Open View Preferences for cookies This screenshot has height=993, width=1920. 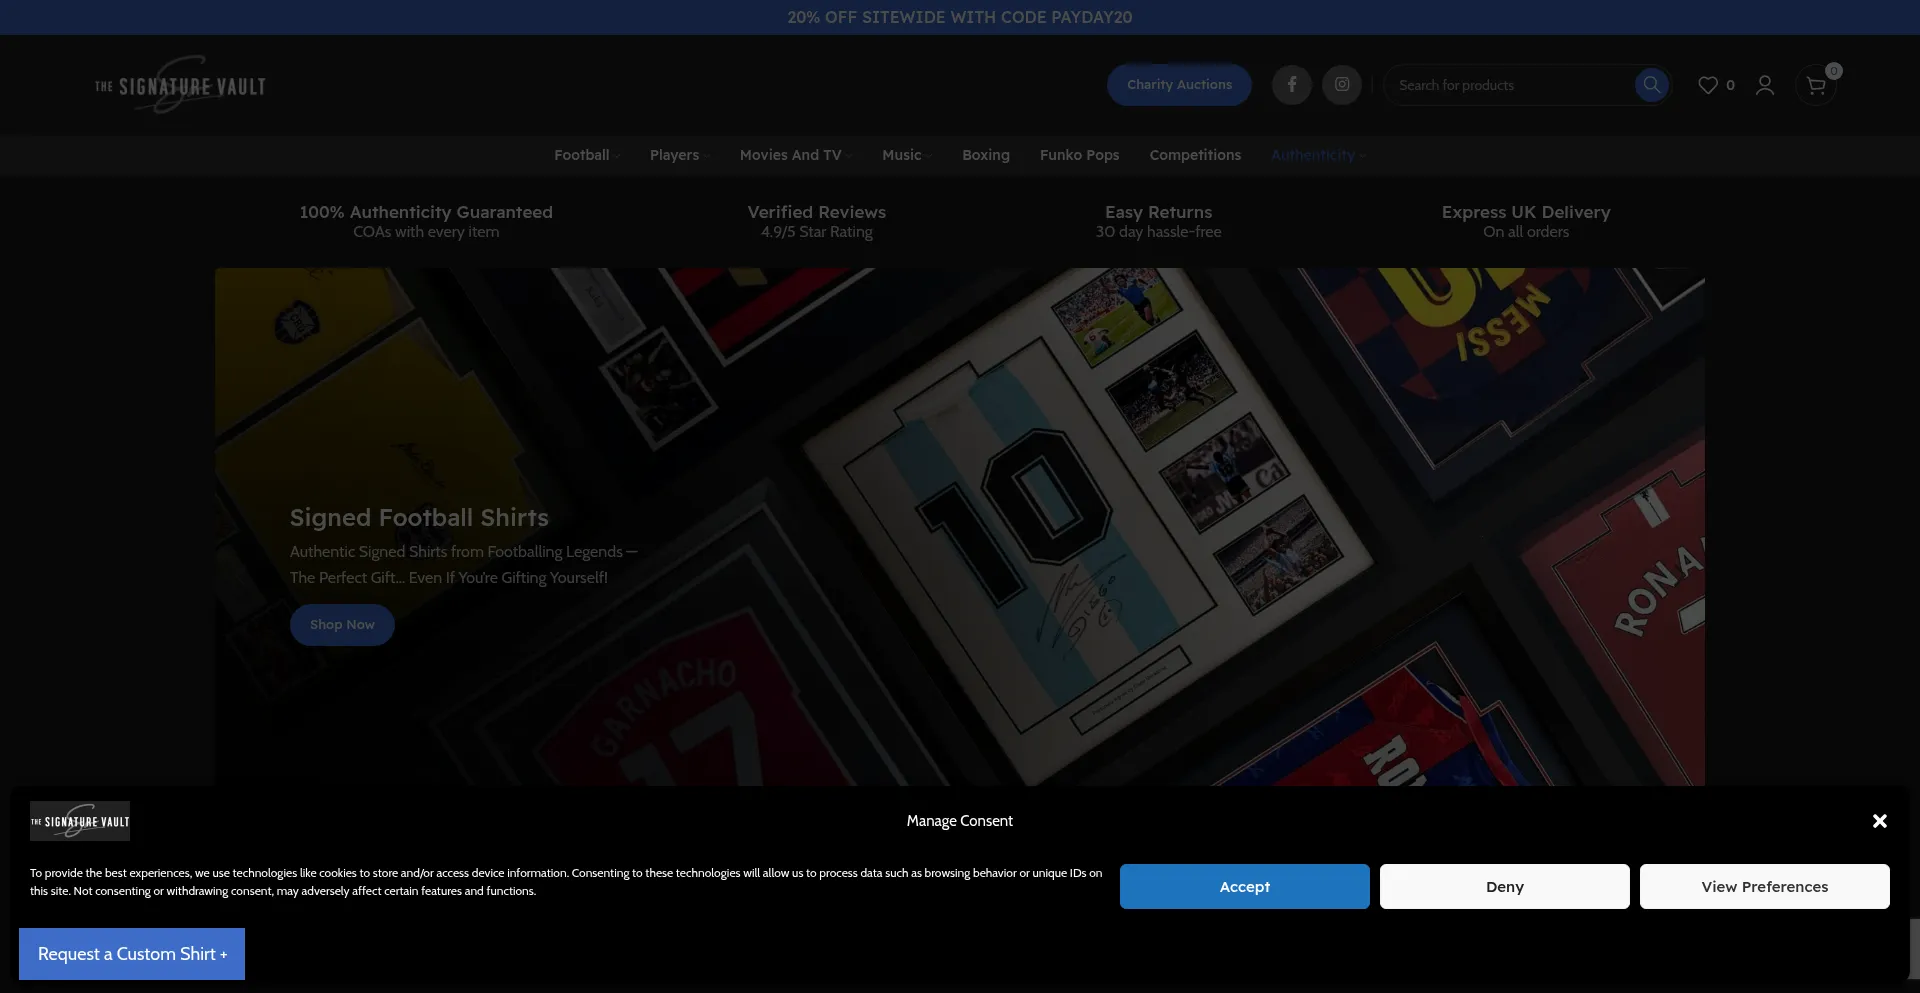pyautogui.click(x=1764, y=886)
